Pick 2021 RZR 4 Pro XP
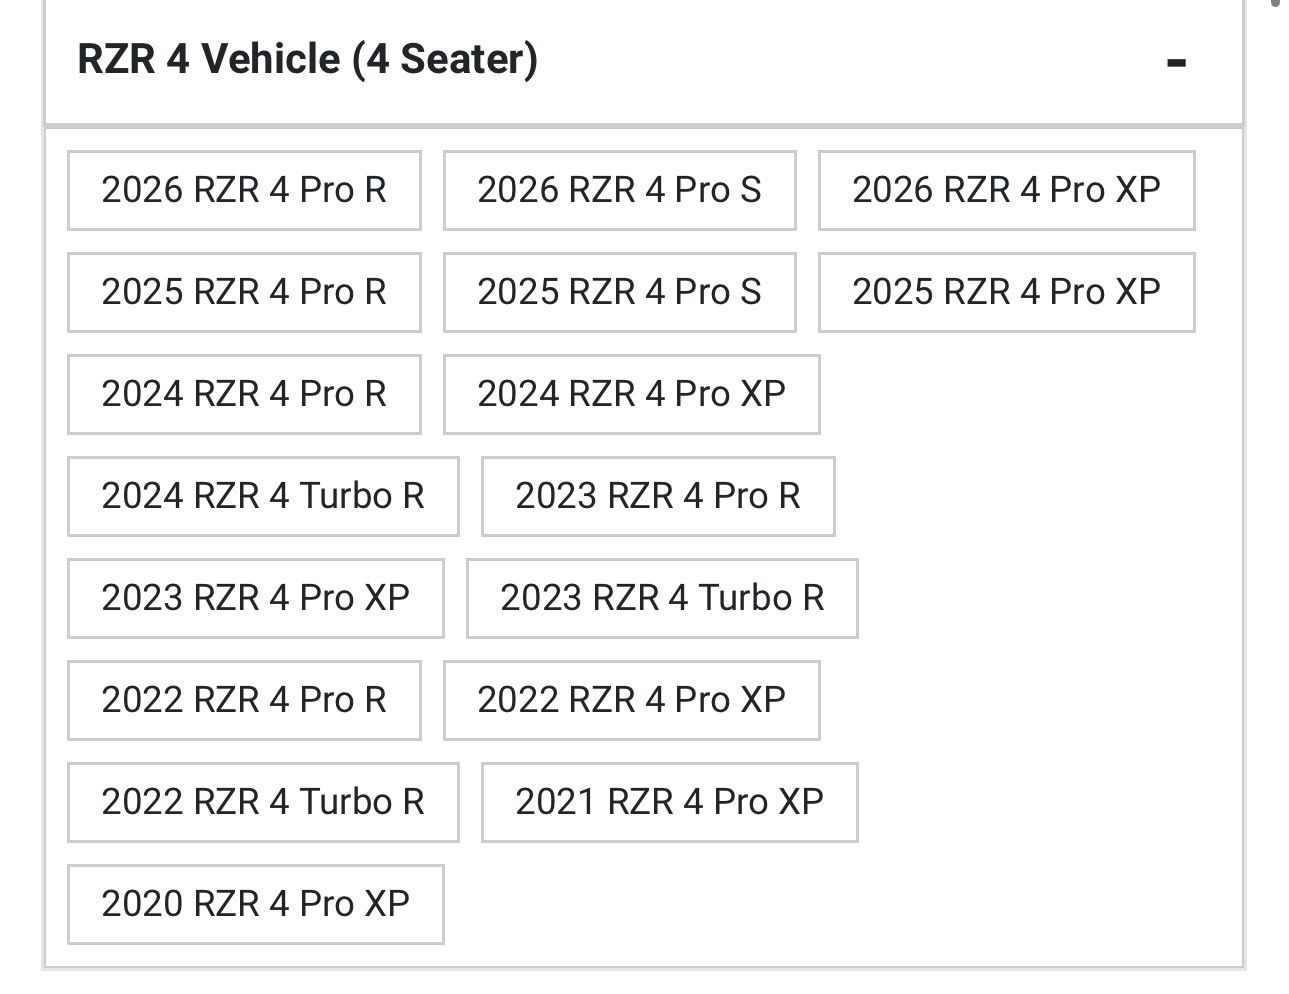The height and width of the screenshot is (994, 1289). [x=669, y=802]
